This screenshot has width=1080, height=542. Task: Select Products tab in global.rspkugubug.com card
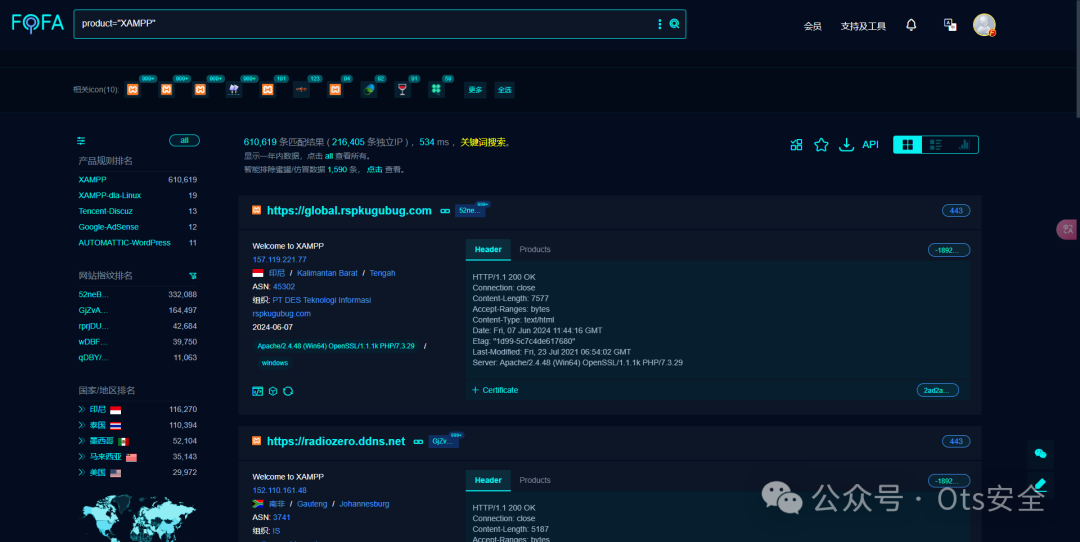tap(534, 249)
